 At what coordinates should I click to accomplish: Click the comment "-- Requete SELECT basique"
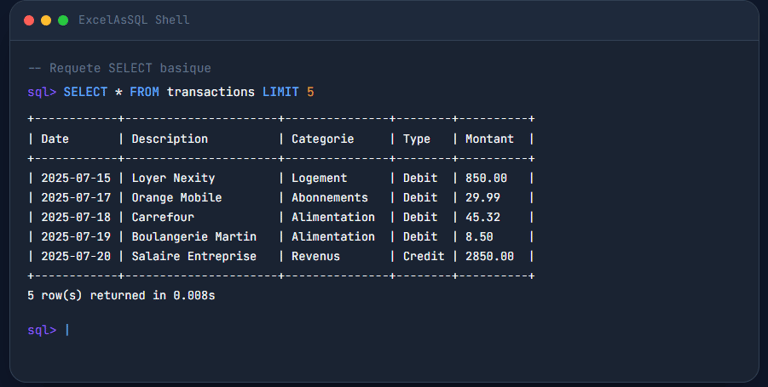coord(120,68)
